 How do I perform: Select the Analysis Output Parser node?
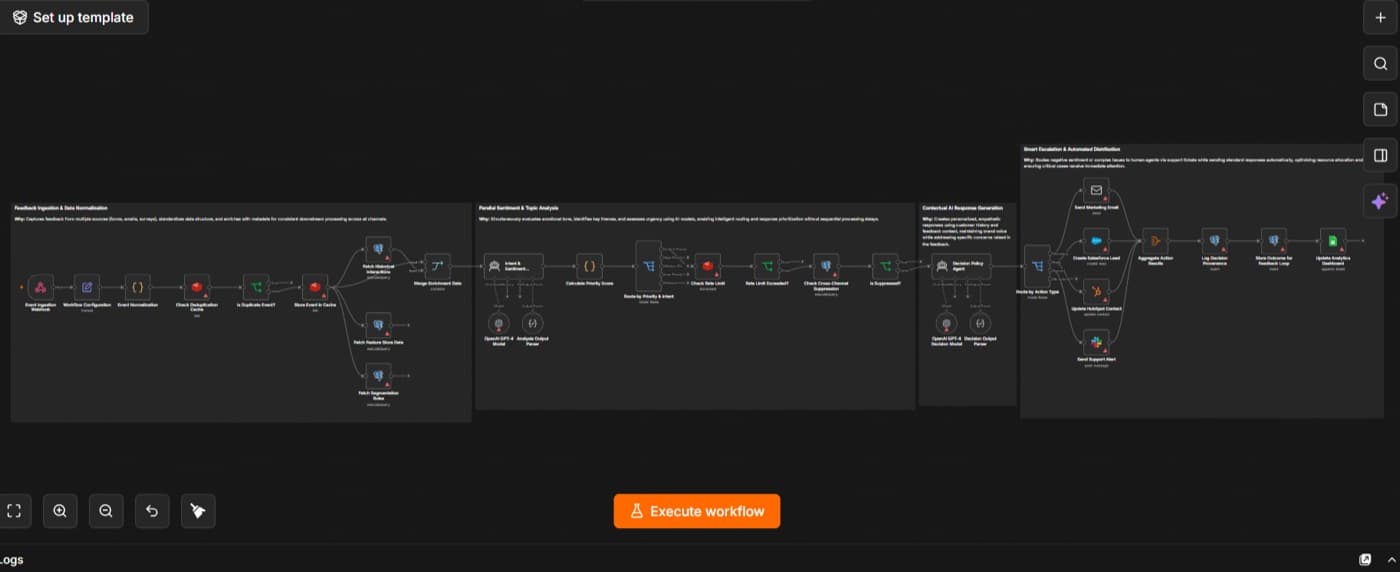tap(533, 324)
